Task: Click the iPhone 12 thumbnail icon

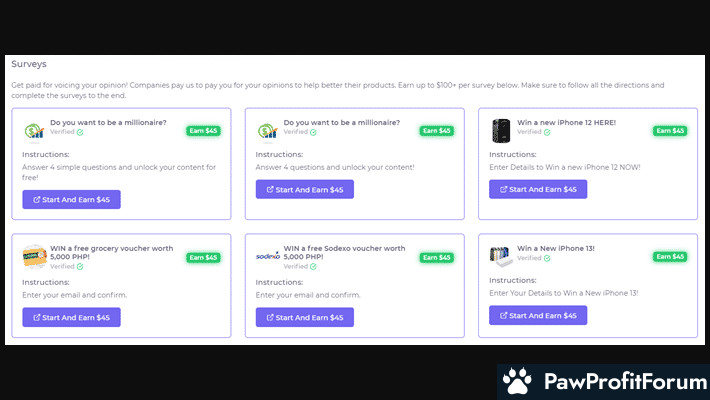Action: pos(501,131)
